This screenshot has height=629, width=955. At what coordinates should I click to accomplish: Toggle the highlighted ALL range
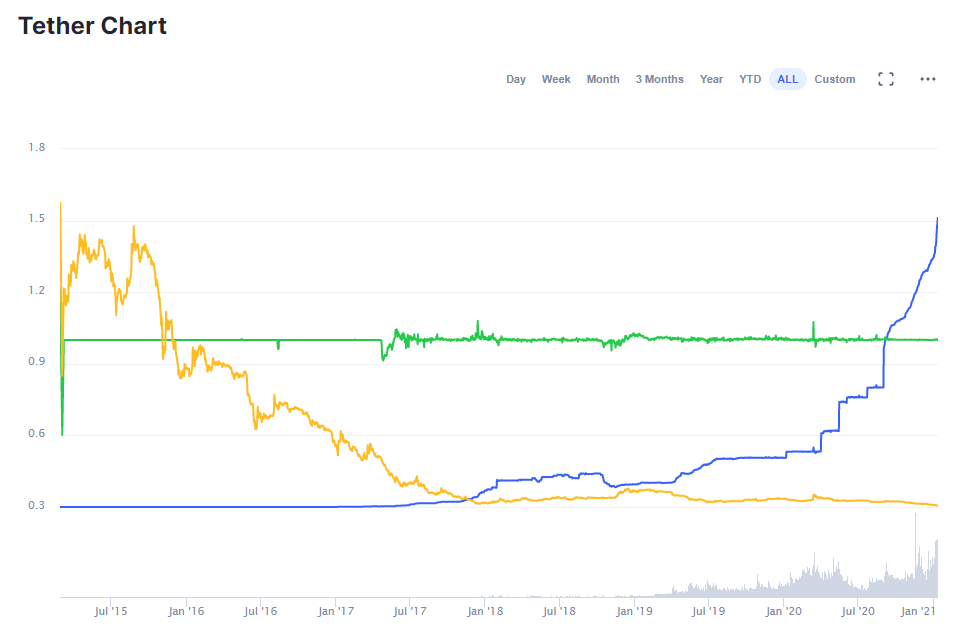pos(788,79)
